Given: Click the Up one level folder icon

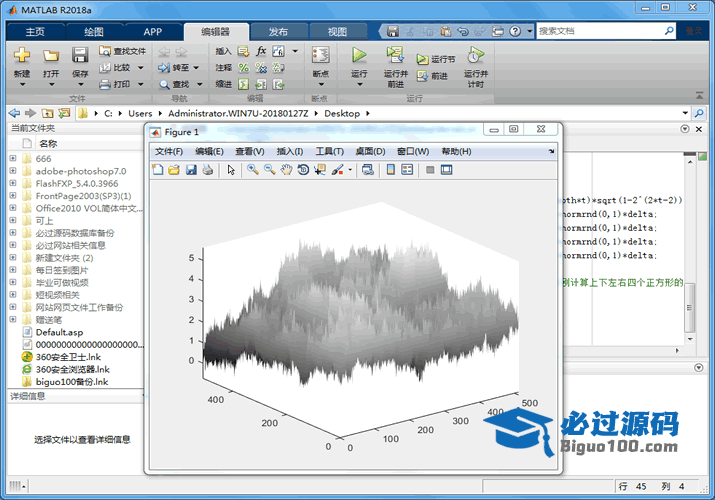Looking at the screenshot, I should pyautogui.click(x=47, y=113).
